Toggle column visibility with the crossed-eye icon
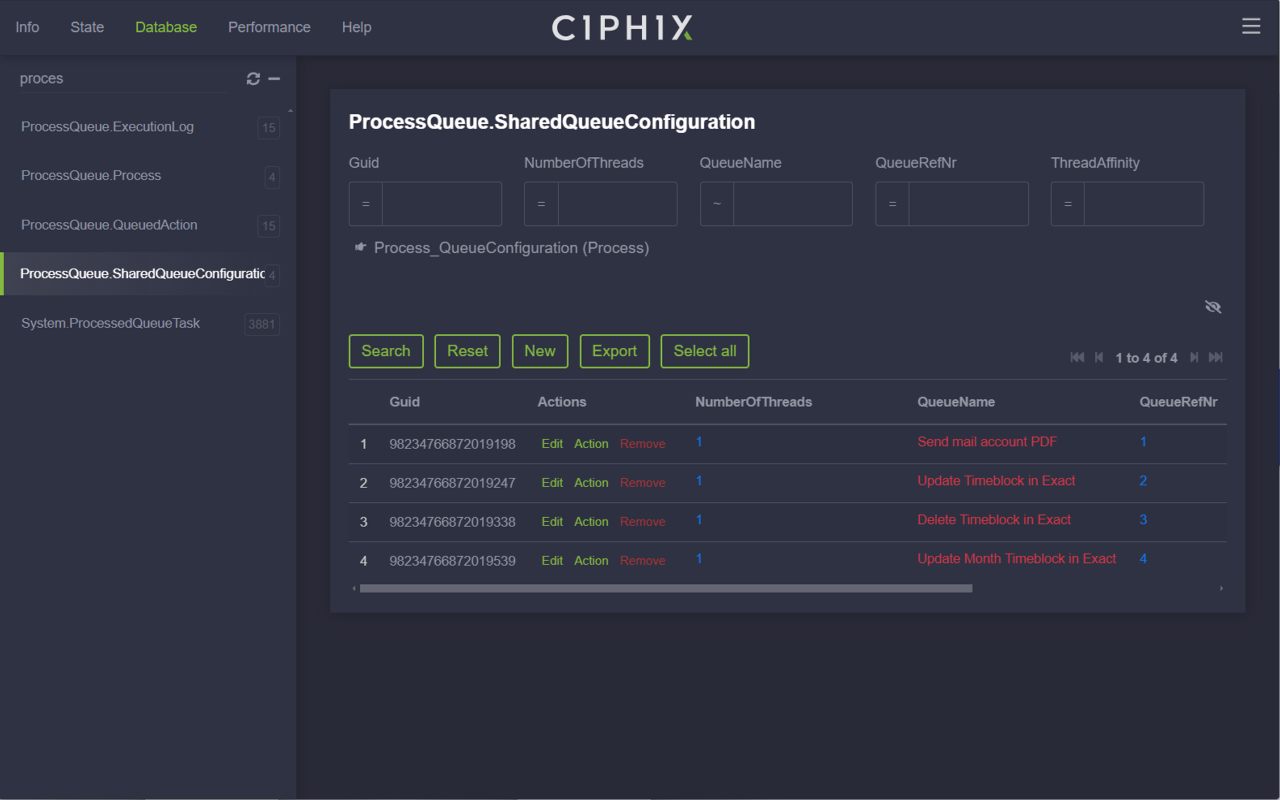The width and height of the screenshot is (1280, 800). [x=1213, y=307]
